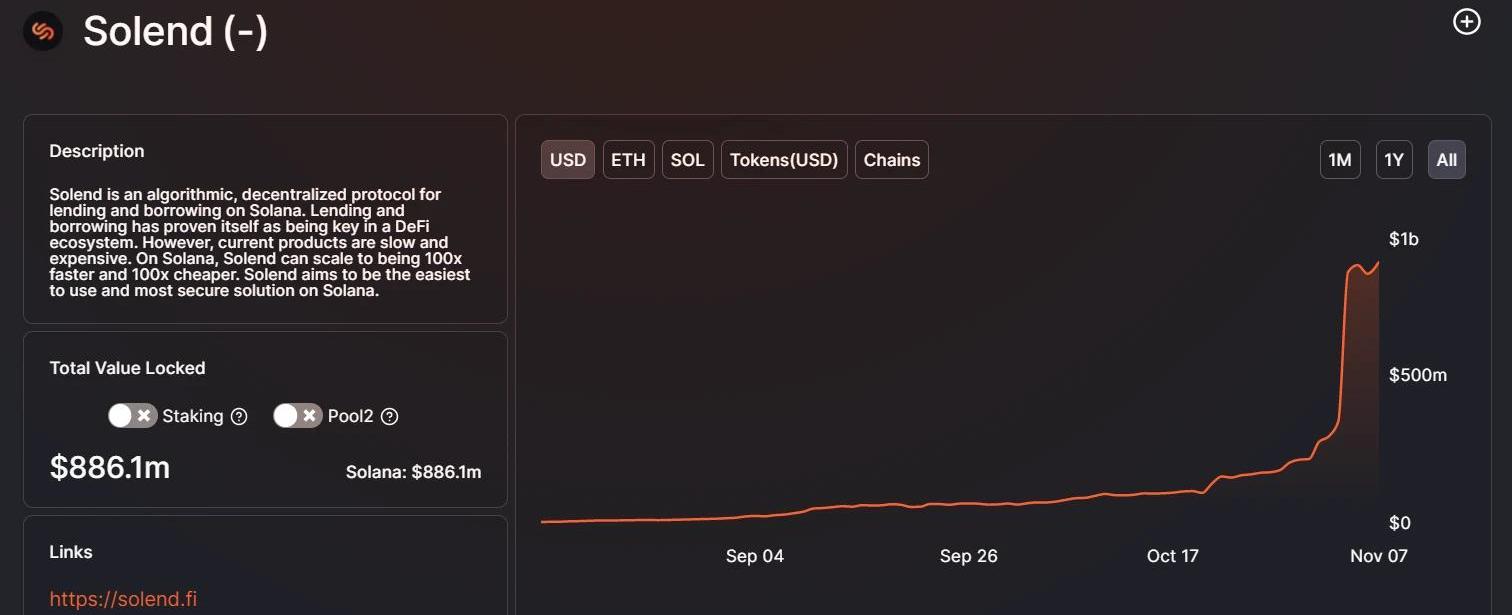Choose the 1Y time range

[1394, 160]
